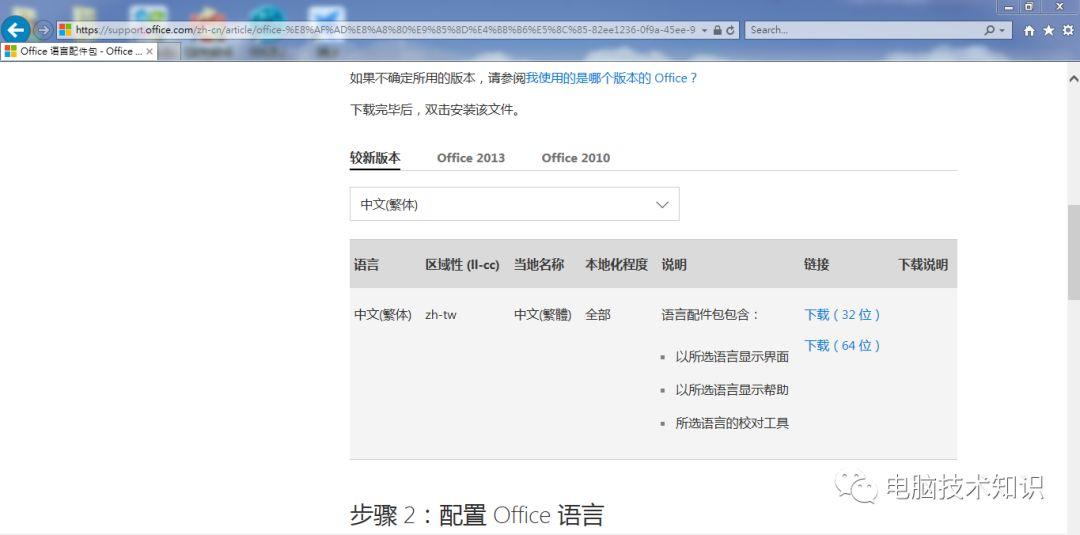Viewport: 1080px width, 535px height.
Task: Click the 下载说明 column header
Action: (923, 264)
